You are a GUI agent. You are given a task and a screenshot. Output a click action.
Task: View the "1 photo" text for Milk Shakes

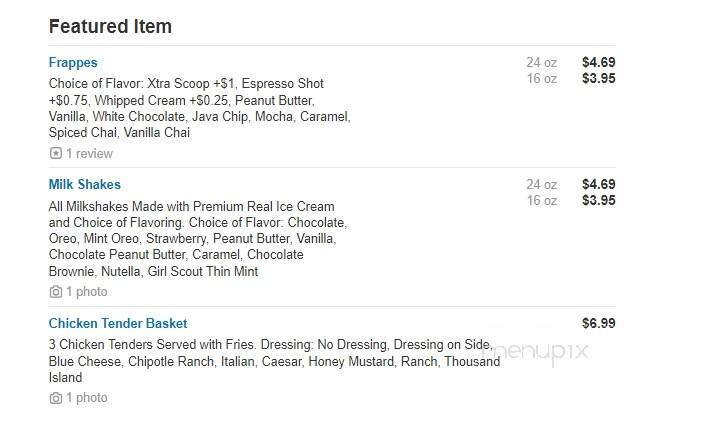tap(86, 292)
